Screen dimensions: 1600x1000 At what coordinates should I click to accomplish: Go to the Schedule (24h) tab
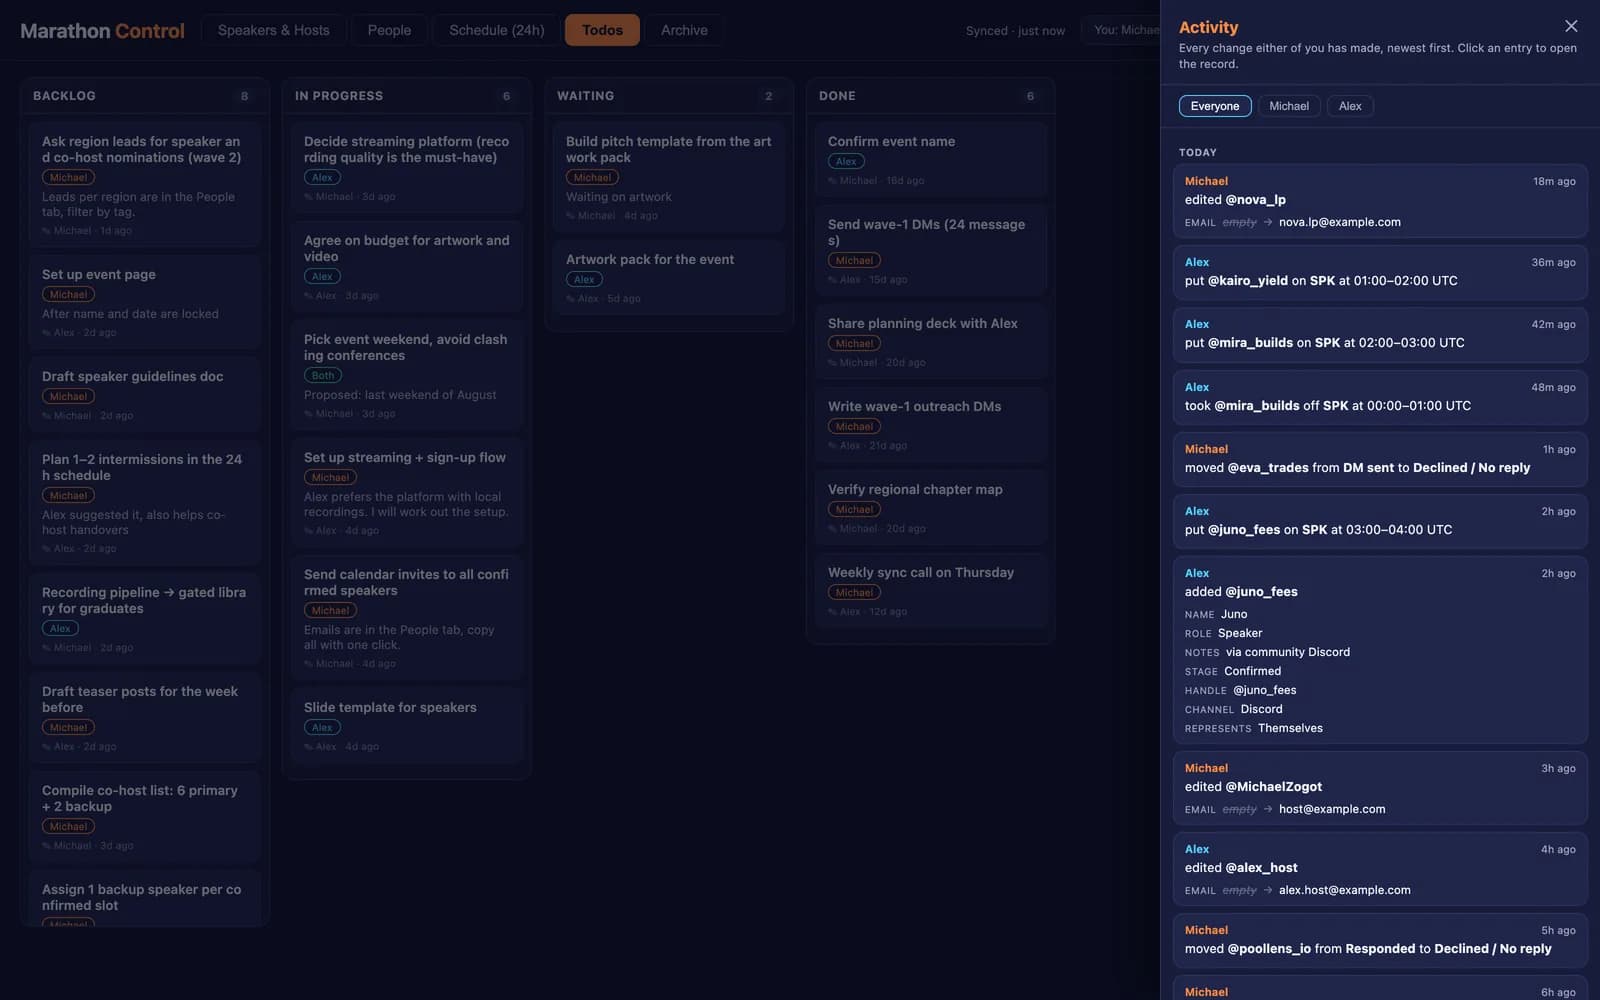pos(497,30)
